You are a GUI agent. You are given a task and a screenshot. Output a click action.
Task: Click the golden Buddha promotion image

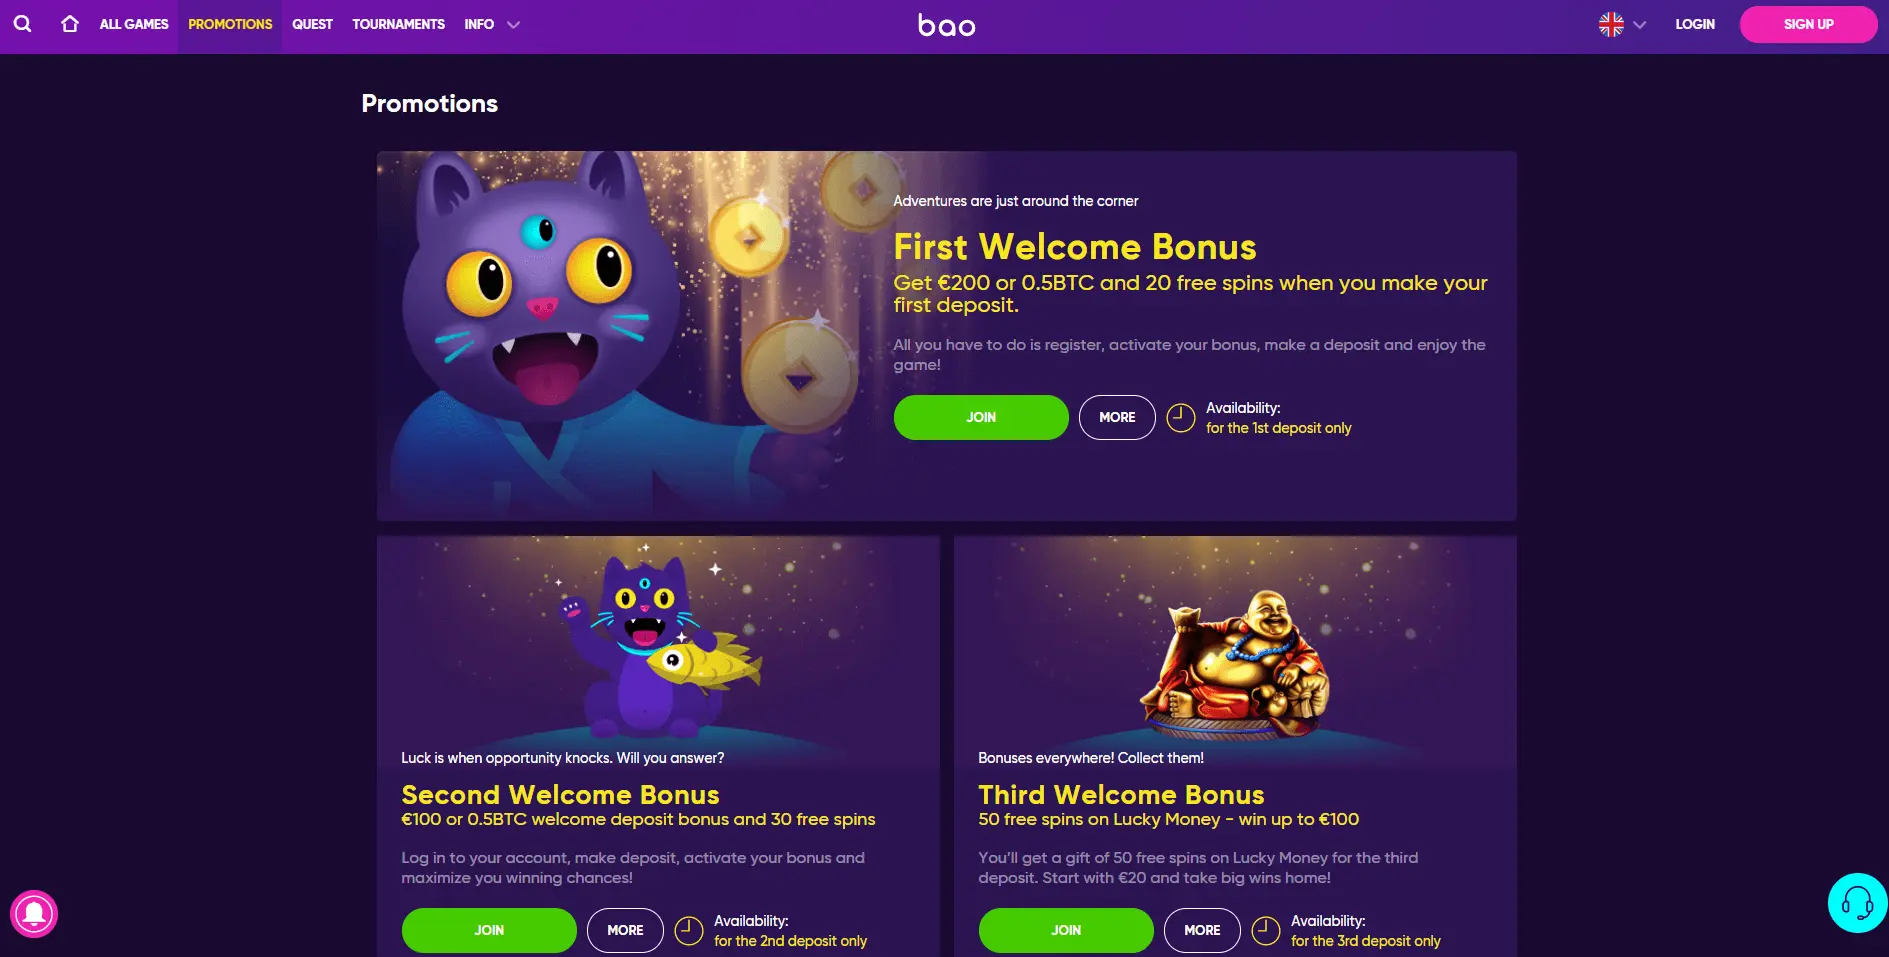(1236, 663)
